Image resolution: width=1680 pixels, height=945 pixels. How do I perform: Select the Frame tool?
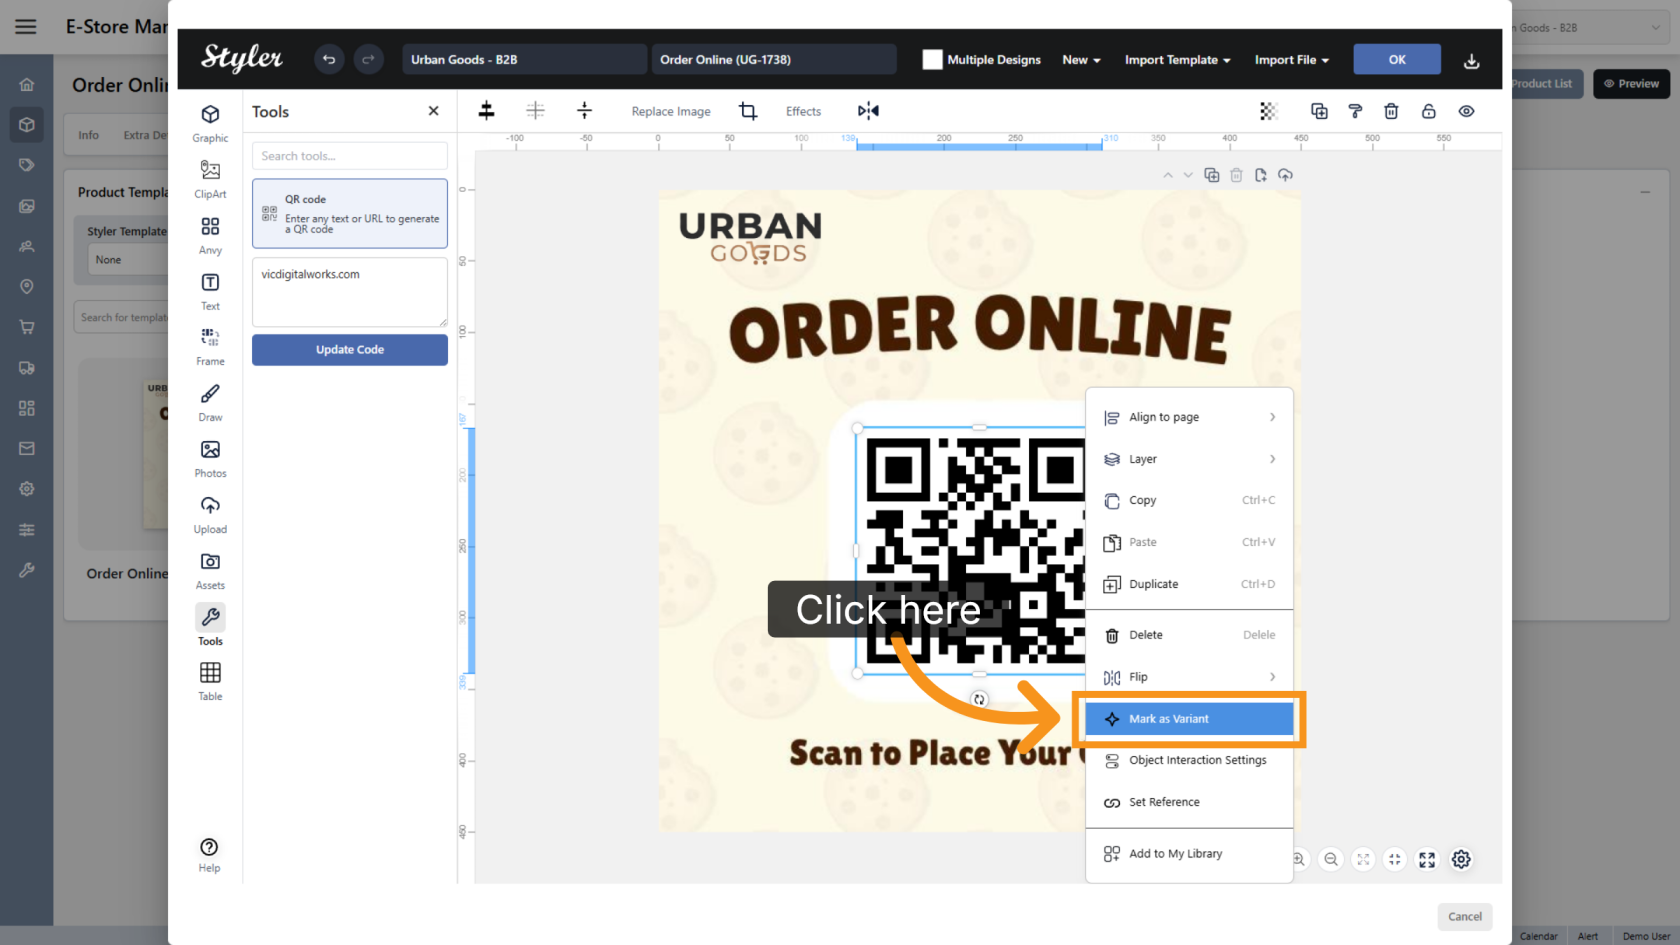tap(210, 346)
